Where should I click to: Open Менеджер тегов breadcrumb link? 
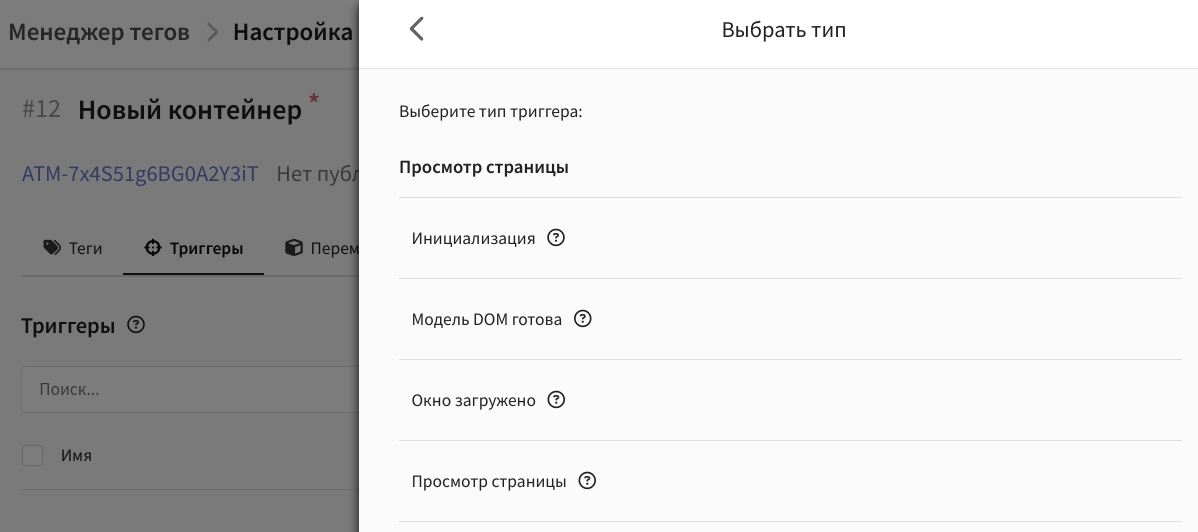99,32
